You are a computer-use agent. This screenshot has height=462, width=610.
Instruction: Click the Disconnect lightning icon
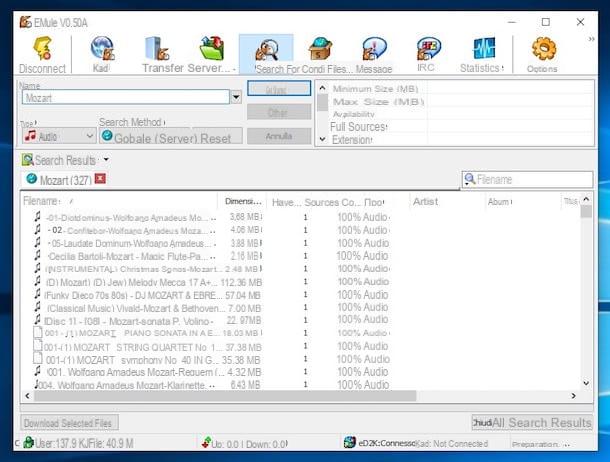(42, 48)
